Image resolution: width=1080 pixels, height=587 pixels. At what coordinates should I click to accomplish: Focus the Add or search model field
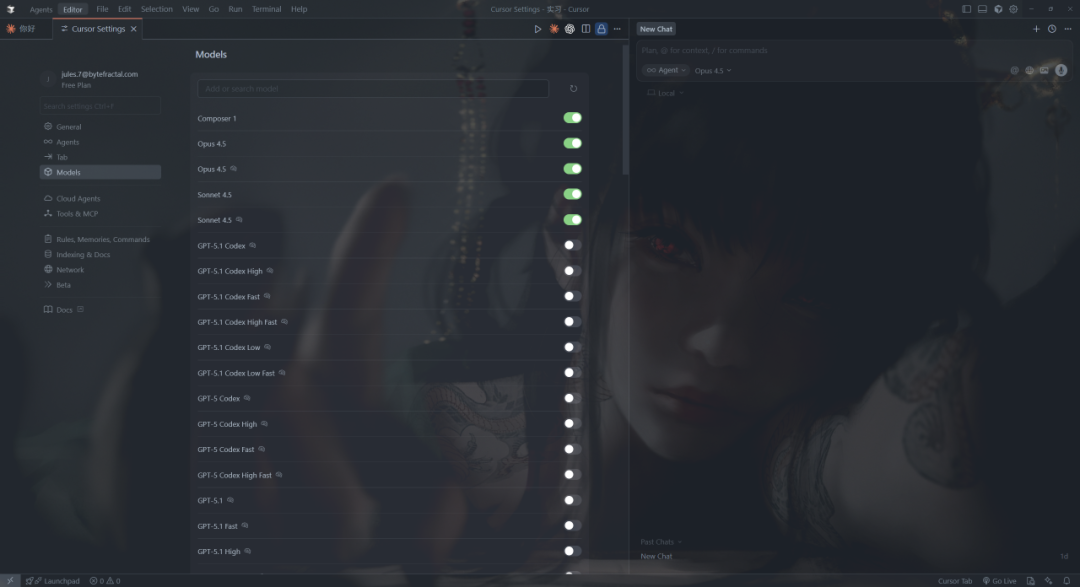(x=373, y=89)
